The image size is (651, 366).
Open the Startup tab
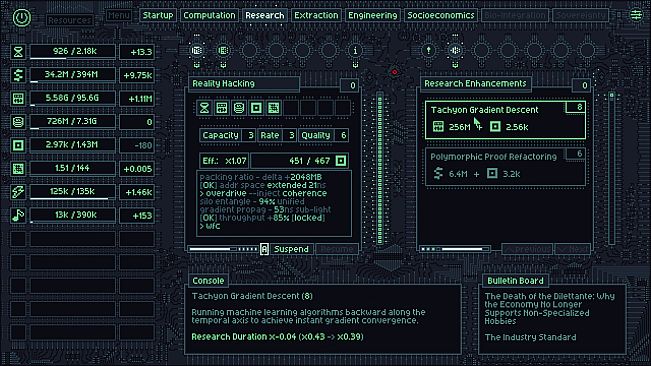158,15
